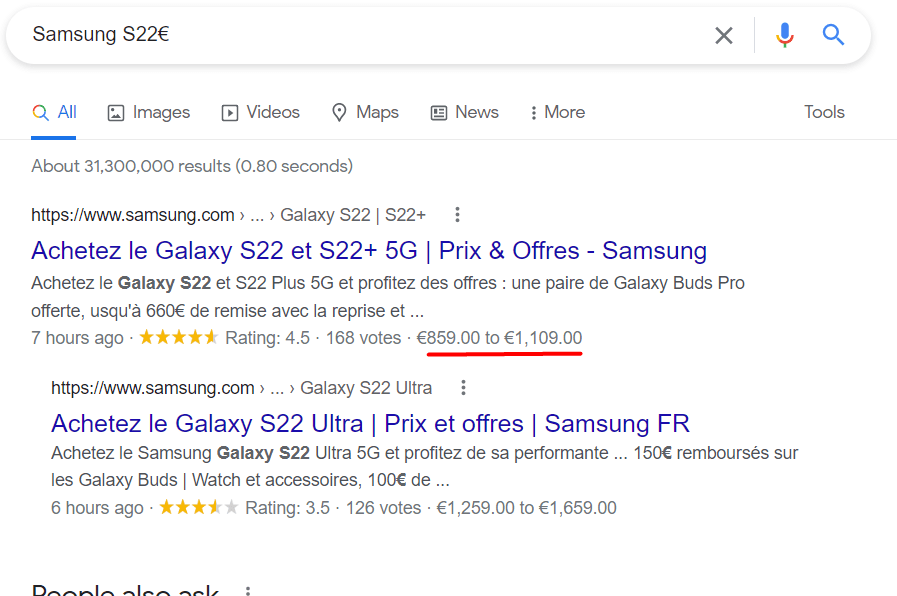Viewport: 897px width, 596px height.
Task: Open the Tools options
Action: coord(824,112)
